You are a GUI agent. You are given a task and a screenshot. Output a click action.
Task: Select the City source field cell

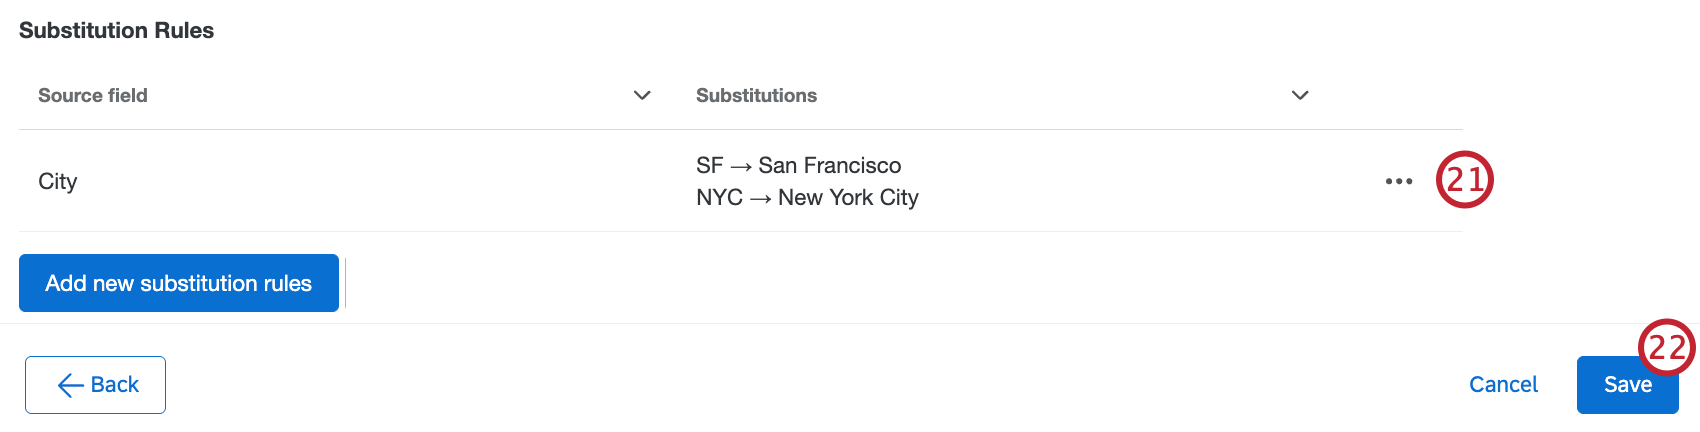click(58, 181)
